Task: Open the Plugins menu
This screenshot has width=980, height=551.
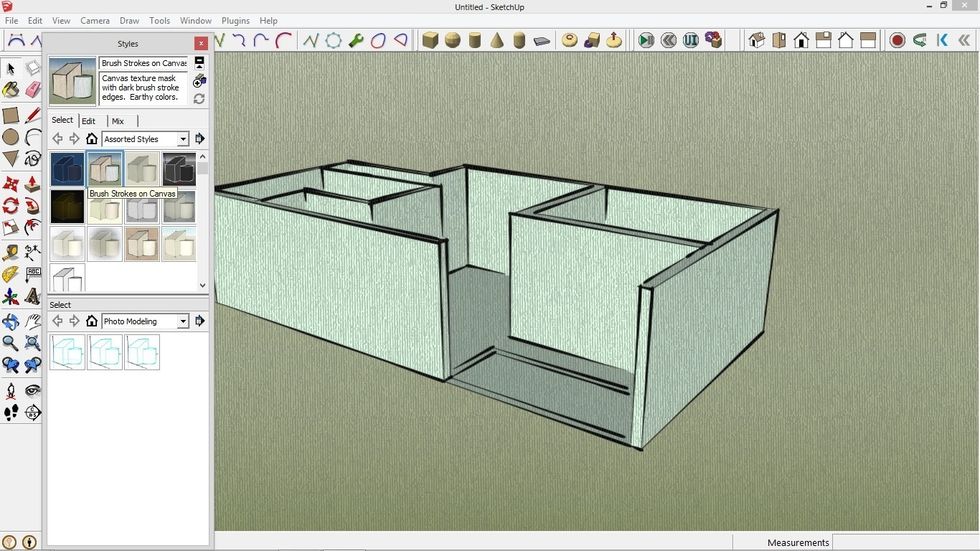Action: point(235,20)
